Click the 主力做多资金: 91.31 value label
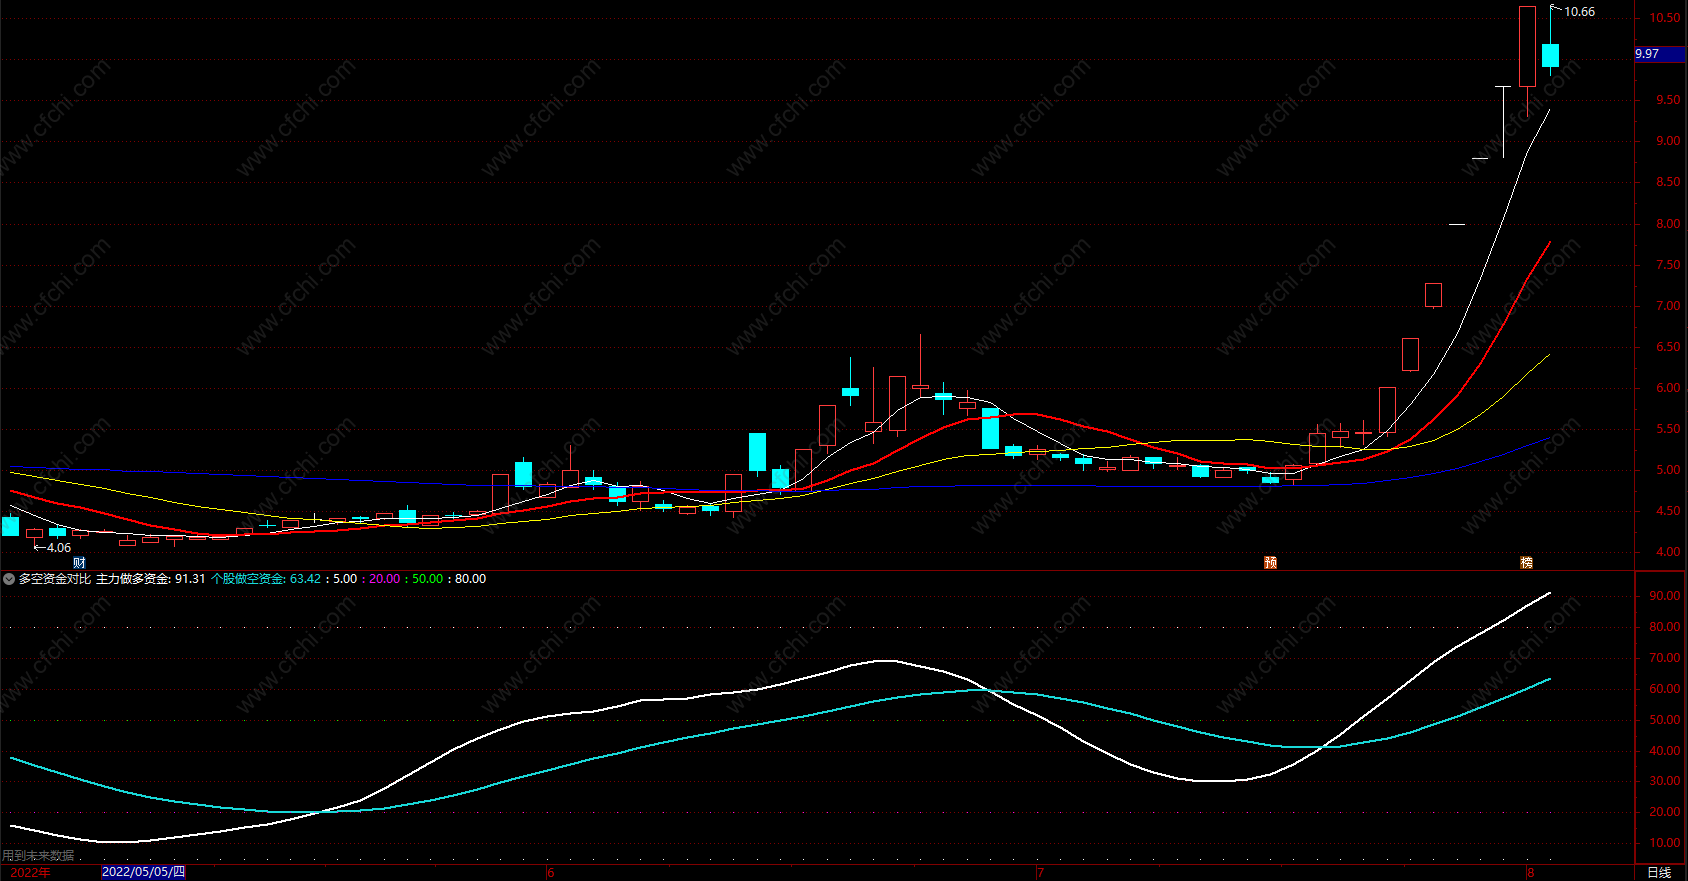This screenshot has width=1688, height=881. (x=151, y=579)
